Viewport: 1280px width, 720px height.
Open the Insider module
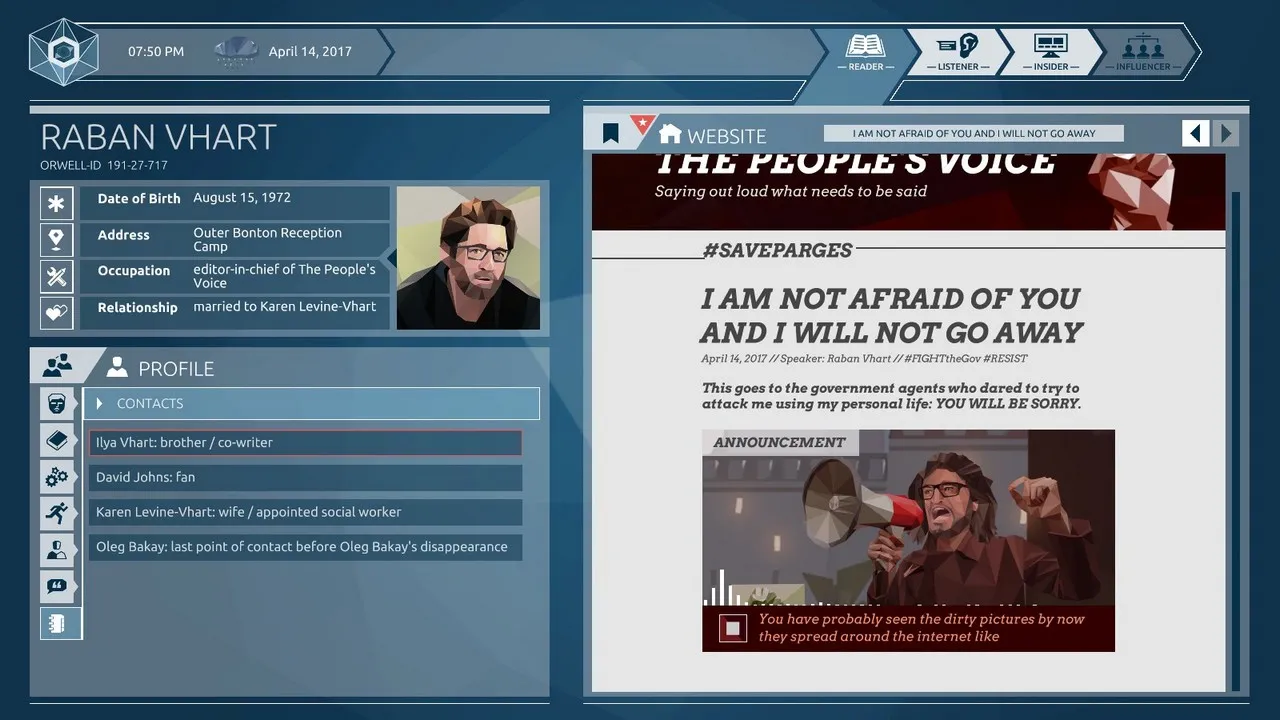pyautogui.click(x=1050, y=52)
